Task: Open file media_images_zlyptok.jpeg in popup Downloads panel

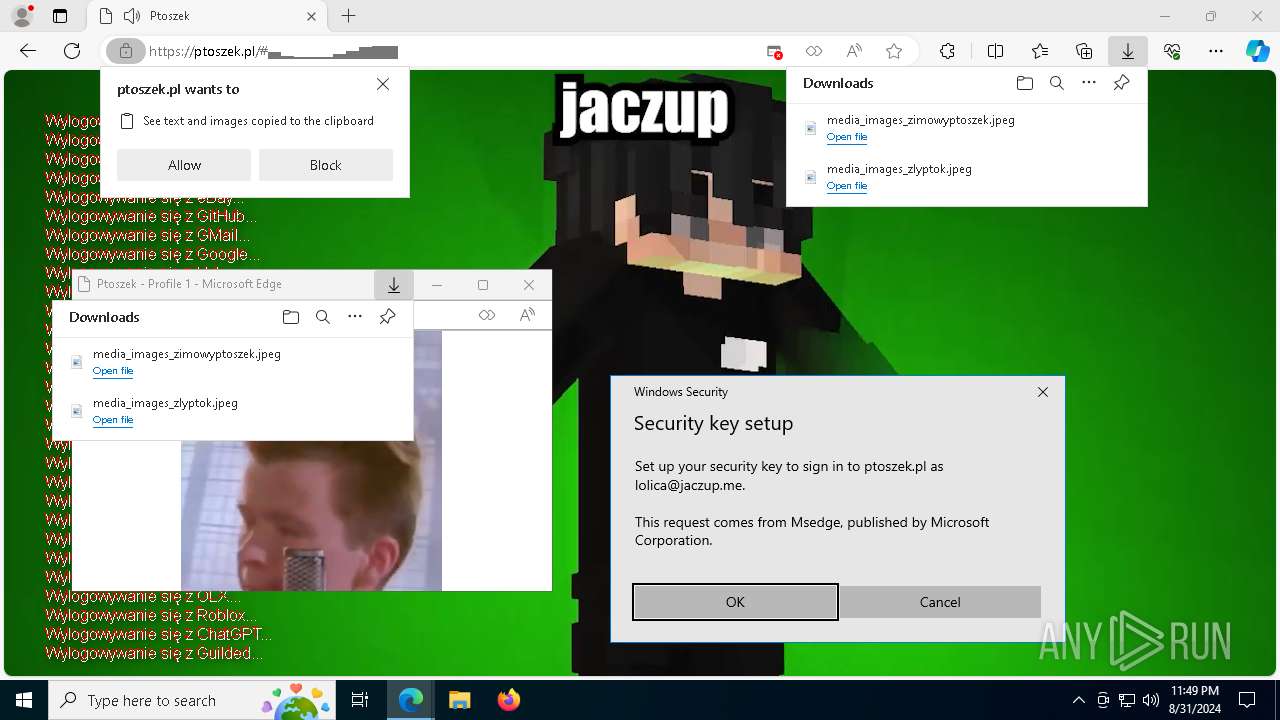Action: (x=113, y=420)
